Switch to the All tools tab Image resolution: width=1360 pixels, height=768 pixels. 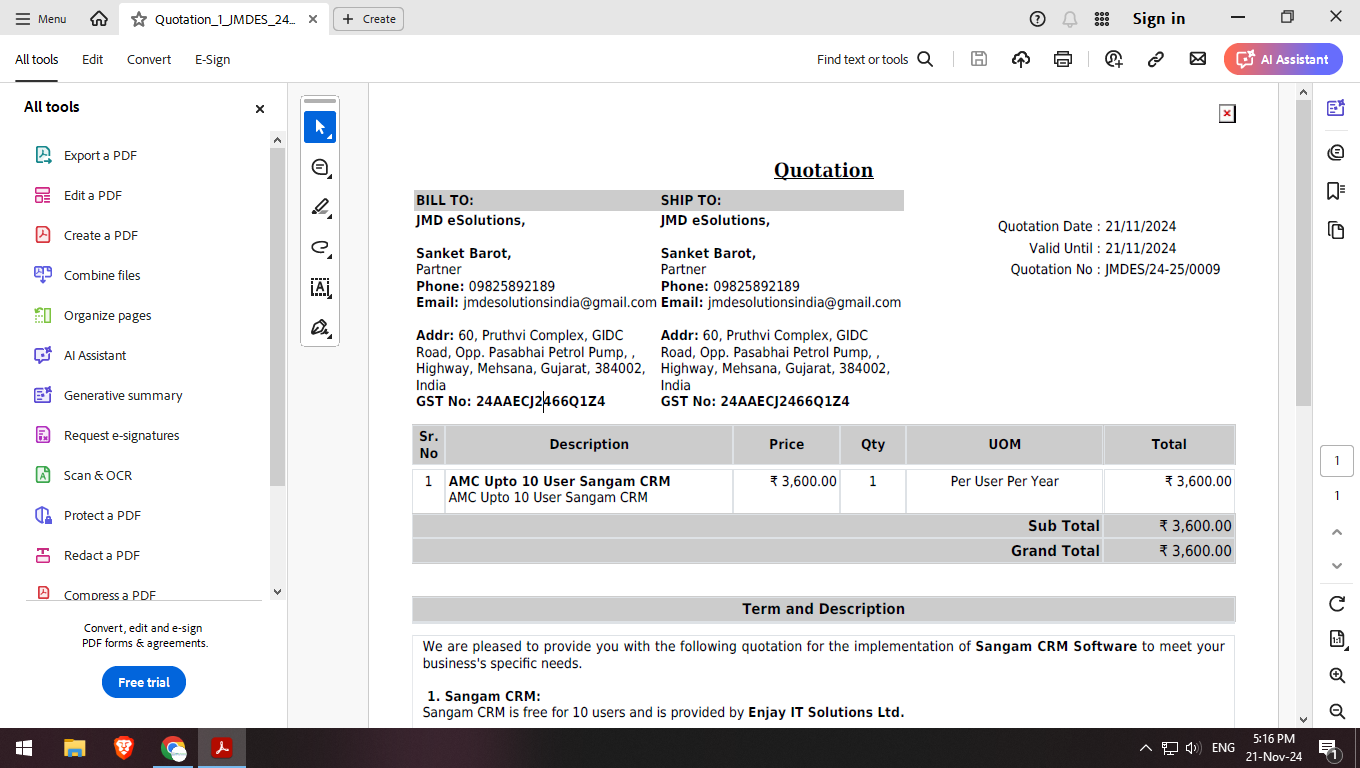point(37,59)
